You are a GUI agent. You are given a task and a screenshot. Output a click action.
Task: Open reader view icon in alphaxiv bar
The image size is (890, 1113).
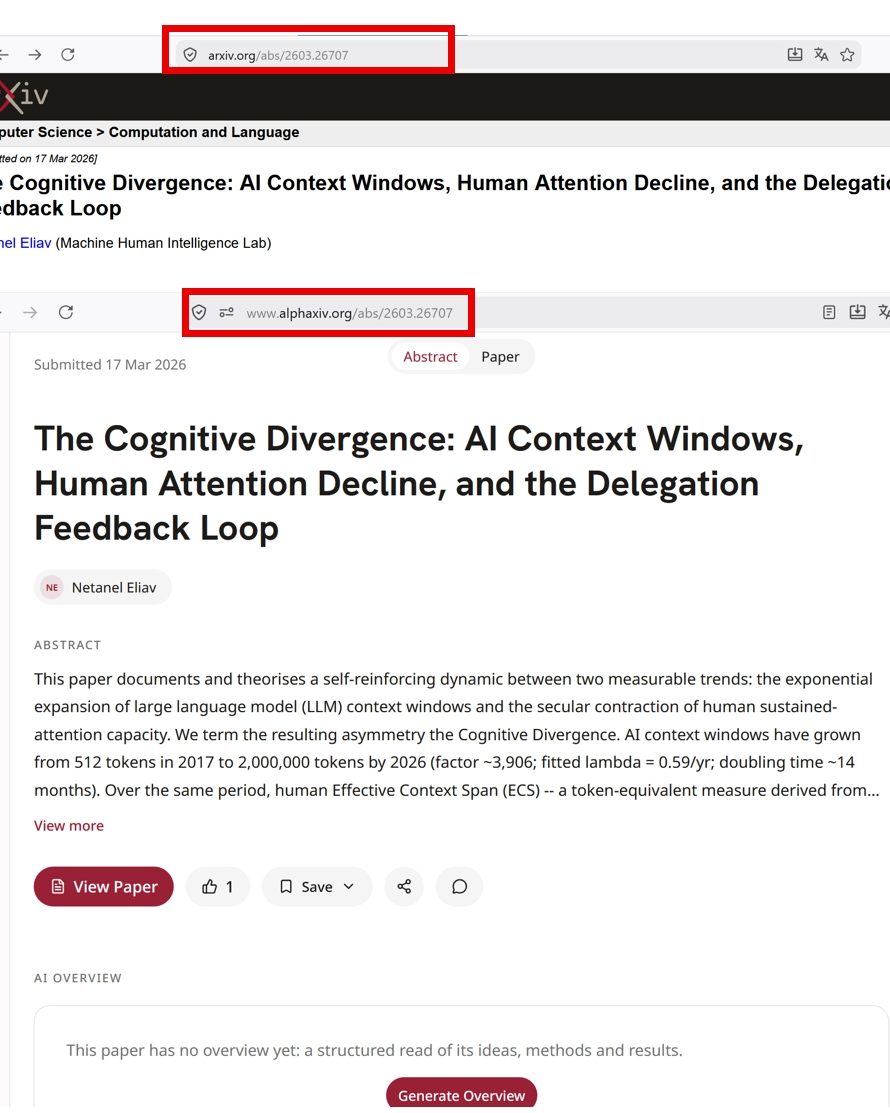(829, 312)
